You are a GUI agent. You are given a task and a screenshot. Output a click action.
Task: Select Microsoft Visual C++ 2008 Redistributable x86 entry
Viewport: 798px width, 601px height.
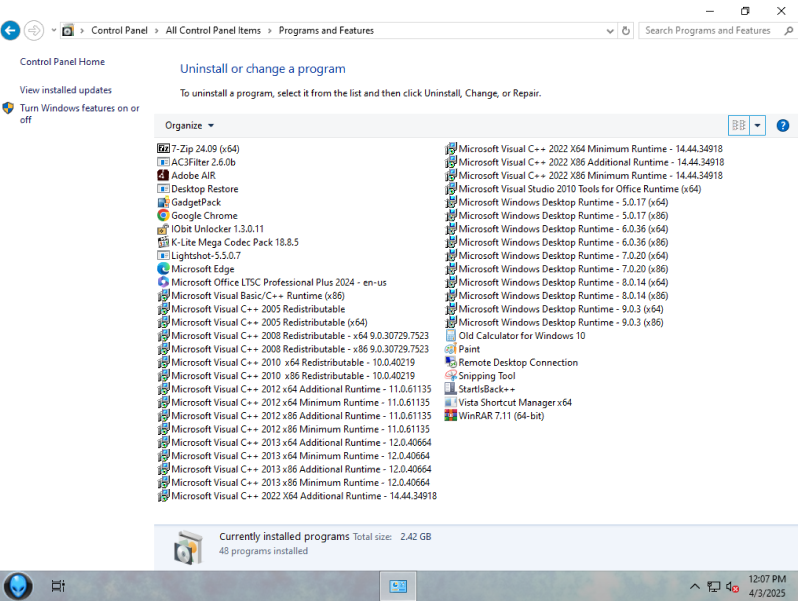pyautogui.click(x=294, y=349)
